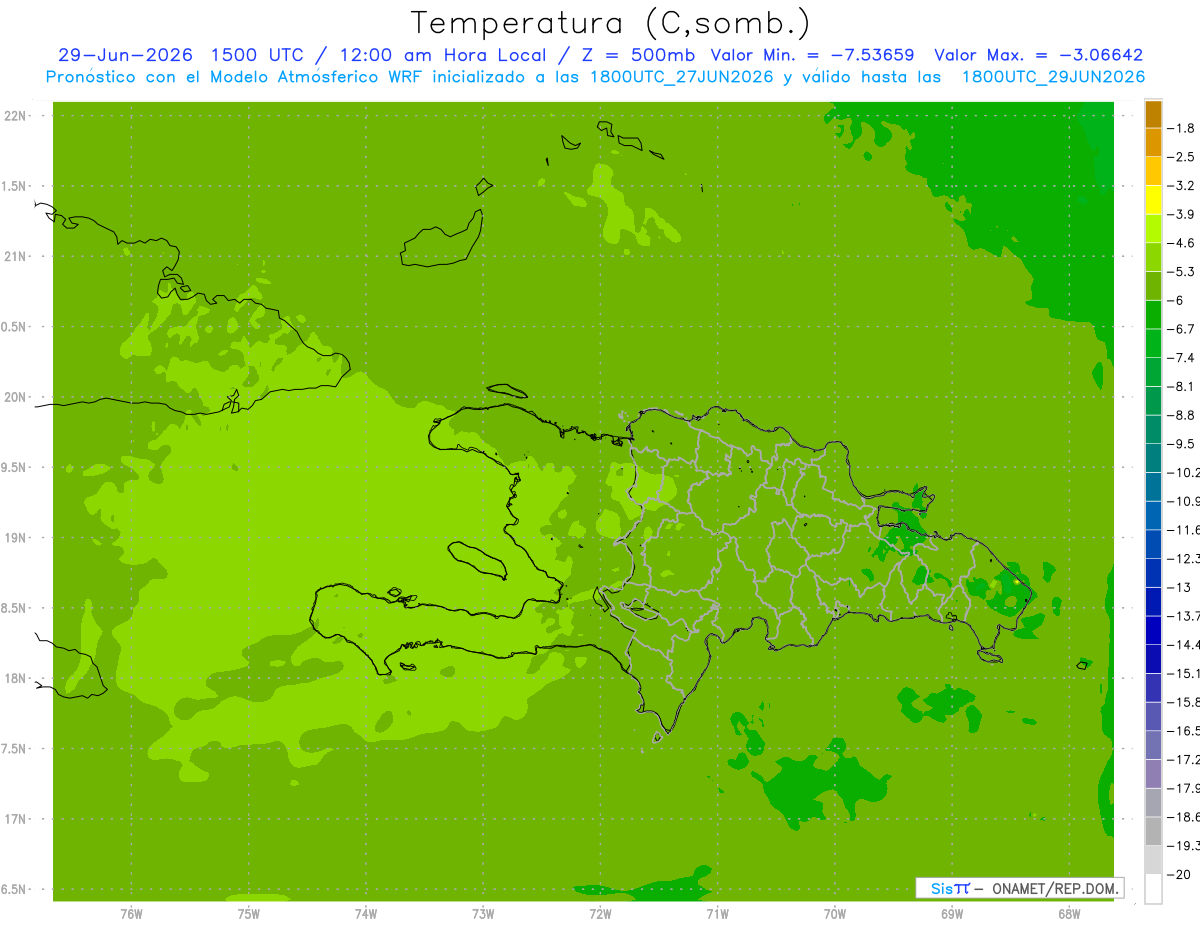Click "Valor Min. = -7.53659" text
1200x927 pixels.
811,55
